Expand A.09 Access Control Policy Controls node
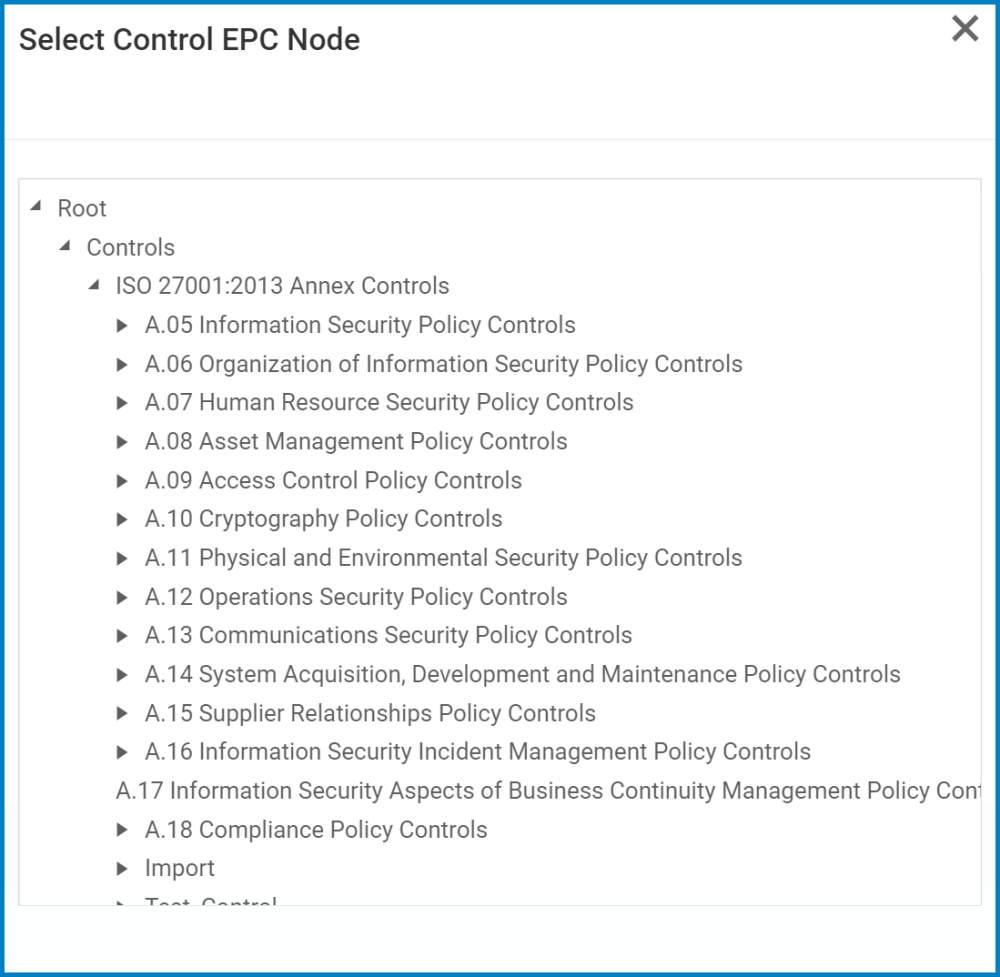1000x977 pixels. [121, 480]
